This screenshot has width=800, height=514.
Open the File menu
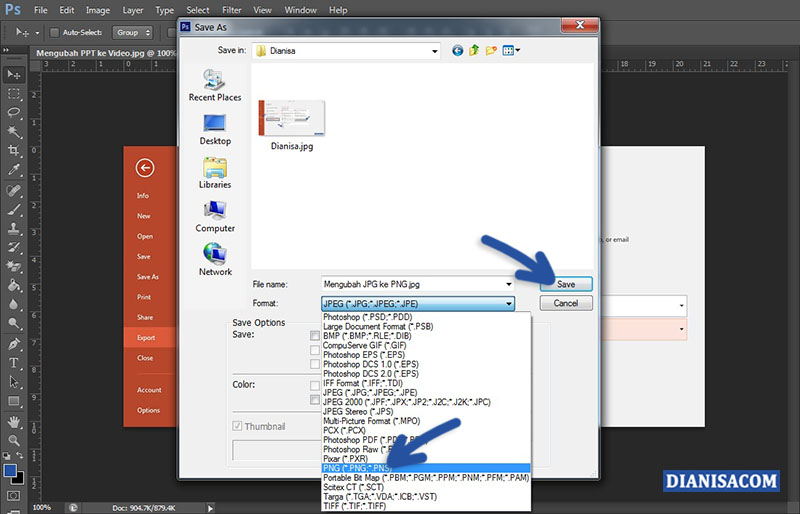click(40, 10)
